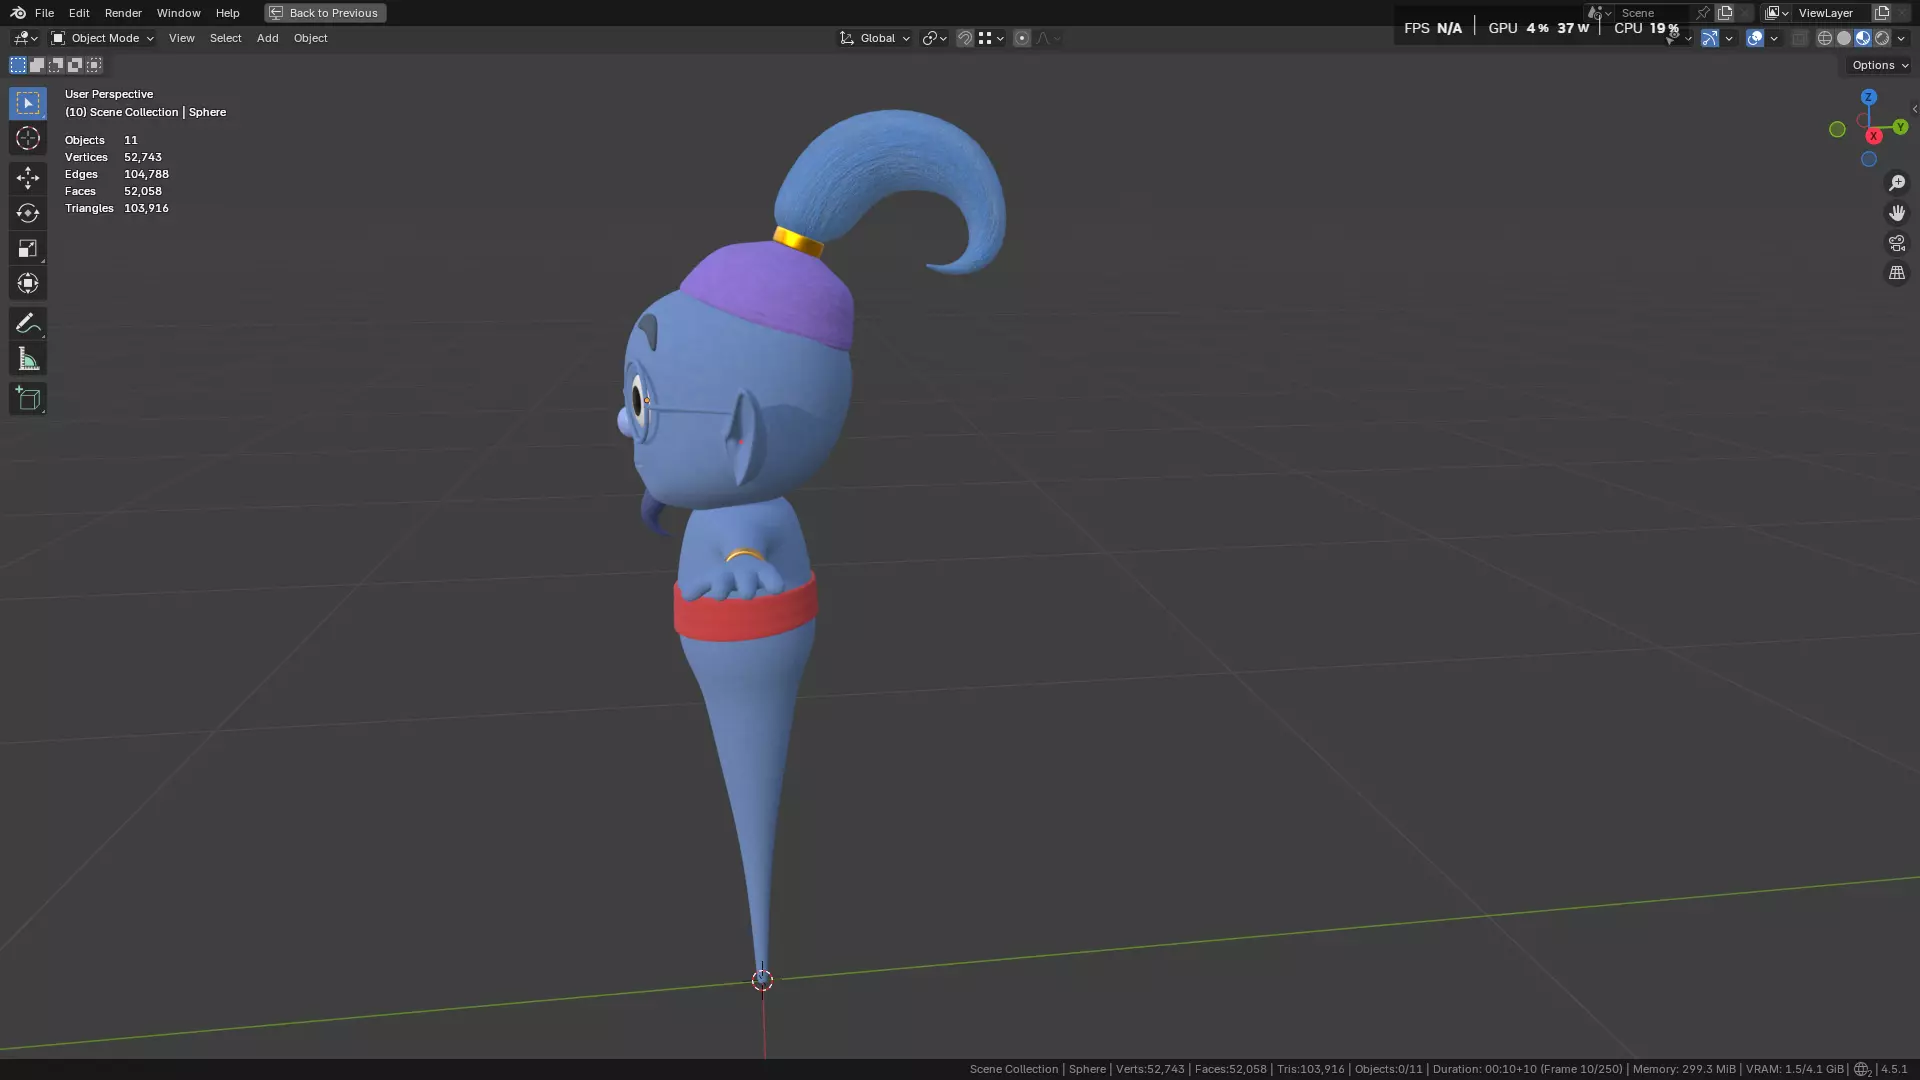Image resolution: width=1920 pixels, height=1080 pixels.
Task: Open the viewport Object menu
Action: (x=311, y=38)
